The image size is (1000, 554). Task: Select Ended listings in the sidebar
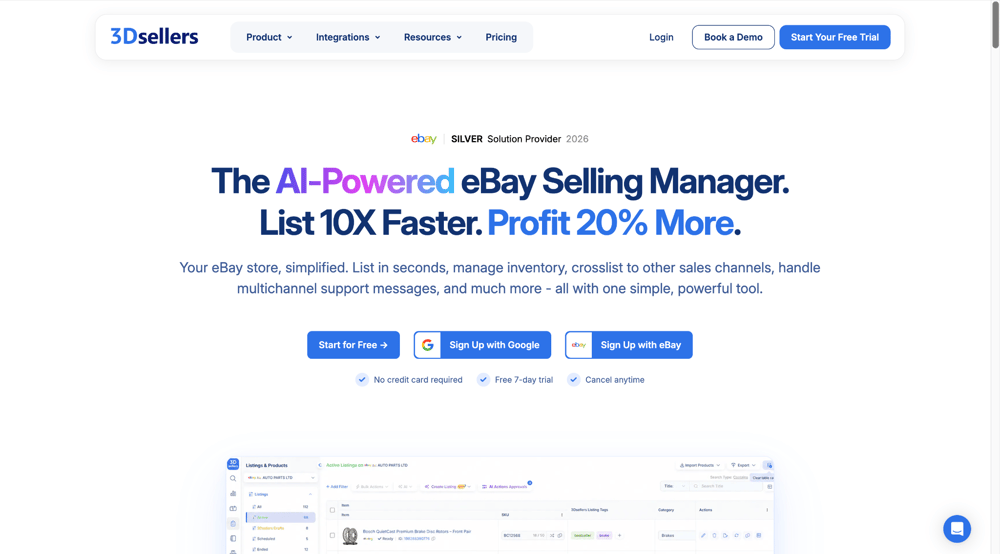click(280, 549)
